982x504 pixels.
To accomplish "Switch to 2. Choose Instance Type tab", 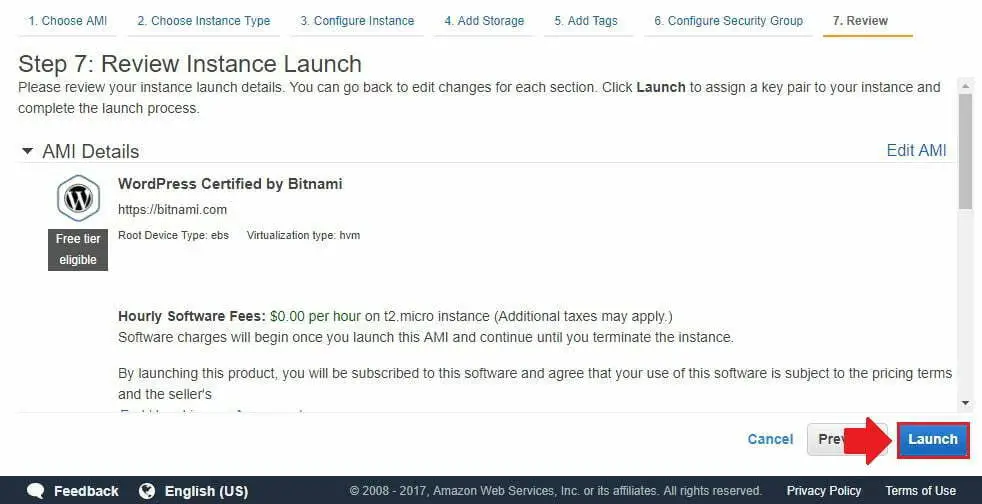I will (x=204, y=21).
